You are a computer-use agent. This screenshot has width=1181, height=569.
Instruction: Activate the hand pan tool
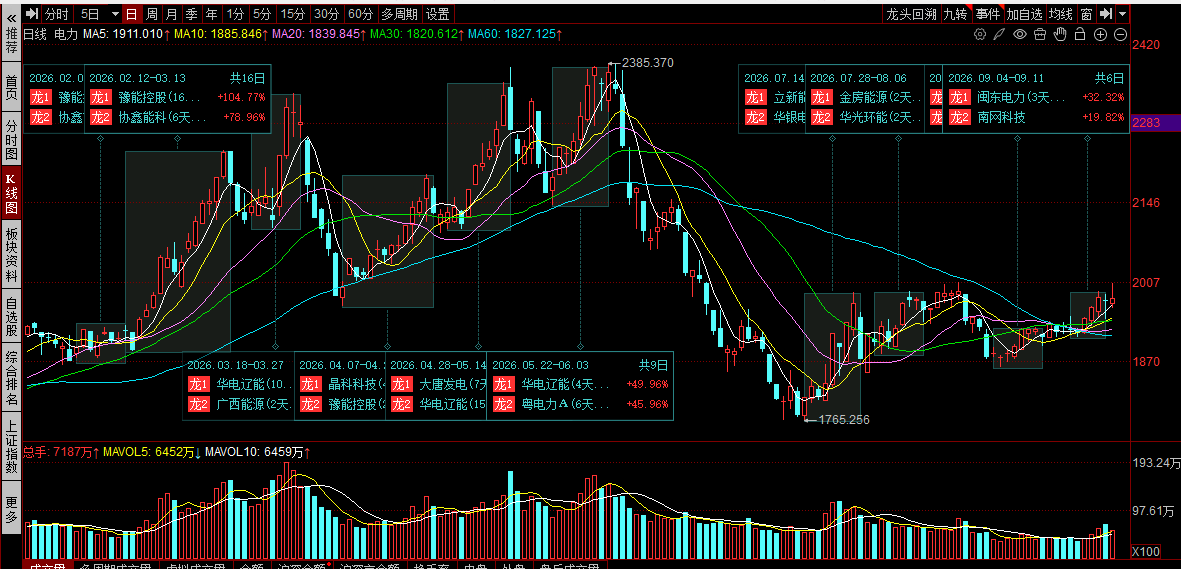coord(1060,34)
